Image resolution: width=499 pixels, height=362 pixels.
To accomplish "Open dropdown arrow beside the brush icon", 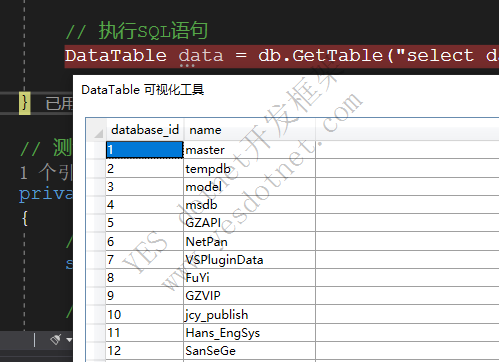I will [69, 340].
